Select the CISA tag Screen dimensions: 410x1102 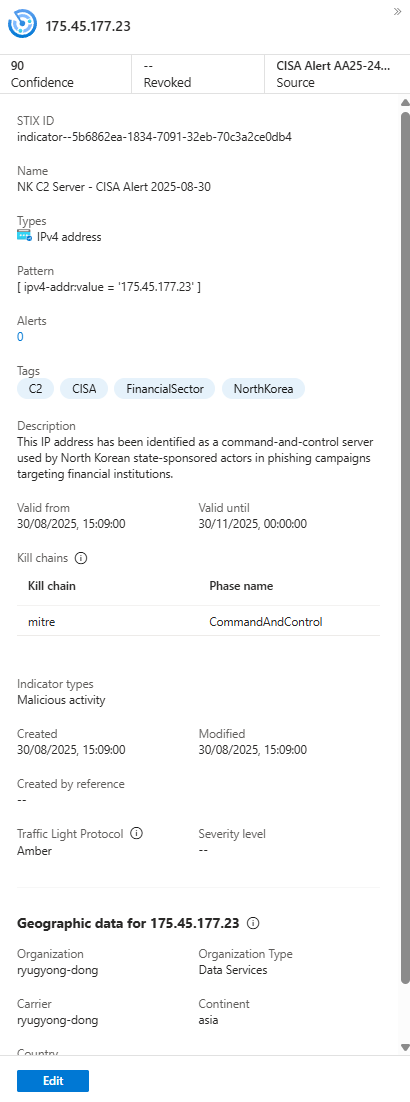click(x=84, y=389)
